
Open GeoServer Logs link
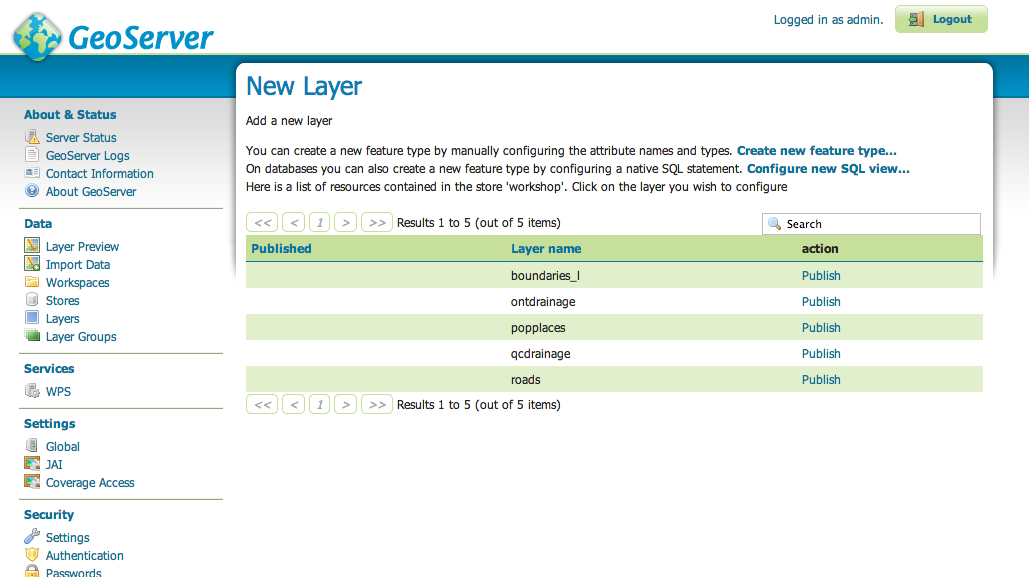click(x=87, y=156)
